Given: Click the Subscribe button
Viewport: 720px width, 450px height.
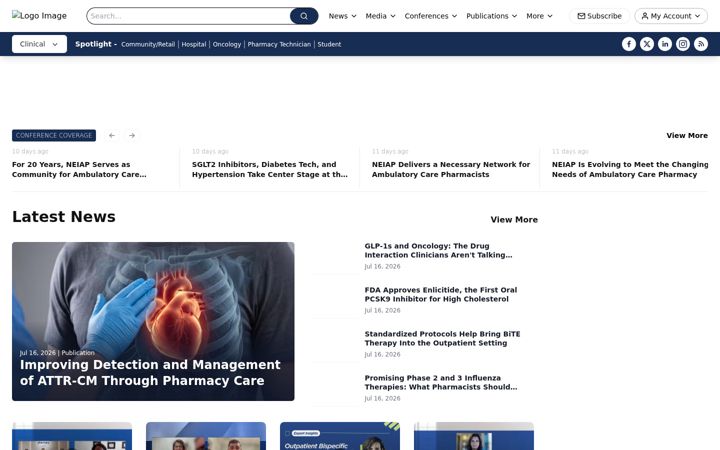Looking at the screenshot, I should coord(599,16).
